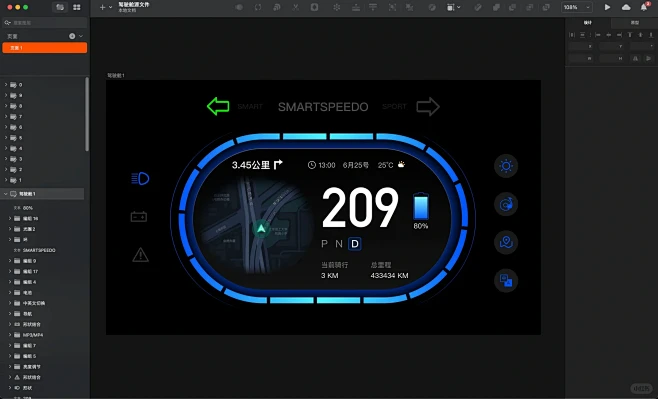Click the align horizontal centers icon
Viewport: 658px width, 399px height.
[608, 35]
